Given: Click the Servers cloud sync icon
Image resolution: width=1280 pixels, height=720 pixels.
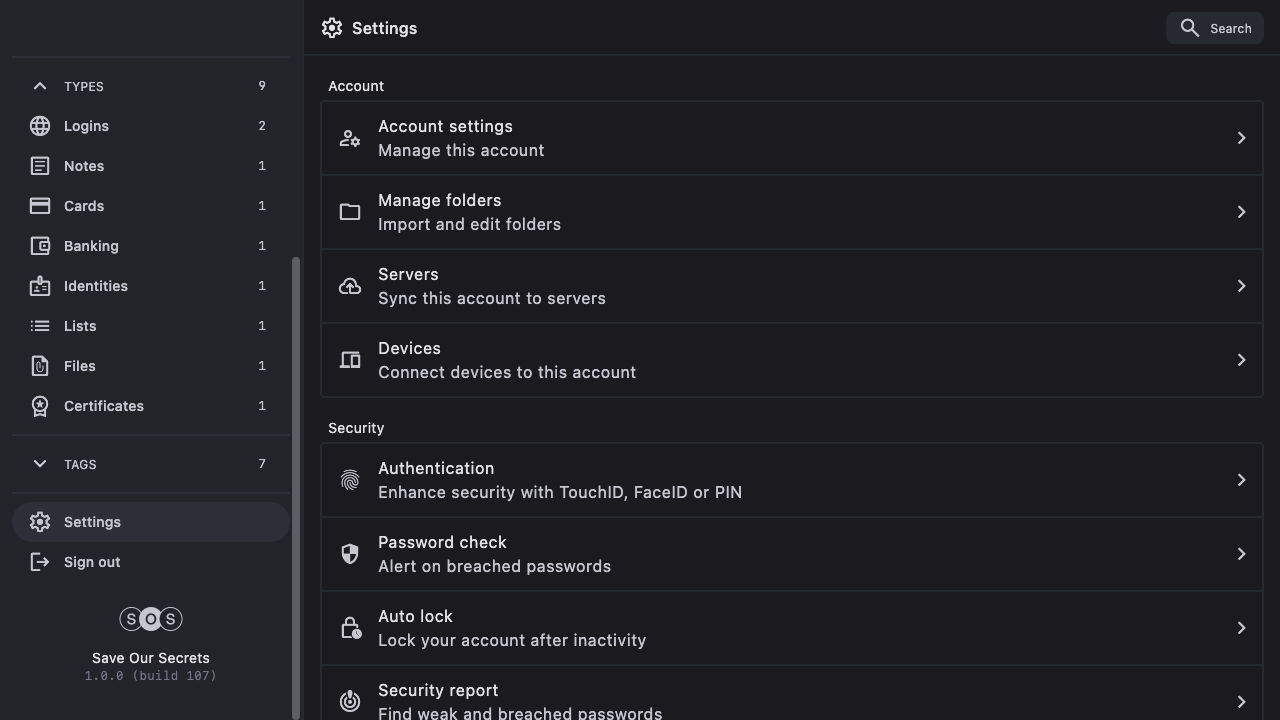Looking at the screenshot, I should click(350, 286).
